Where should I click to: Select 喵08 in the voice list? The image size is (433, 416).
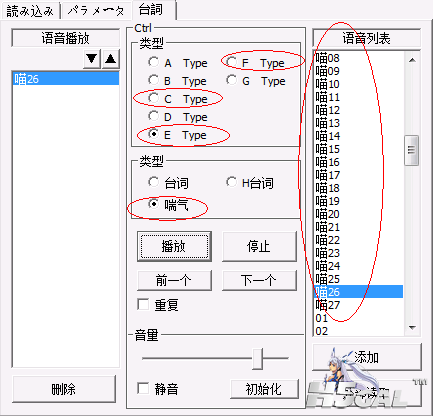point(359,58)
